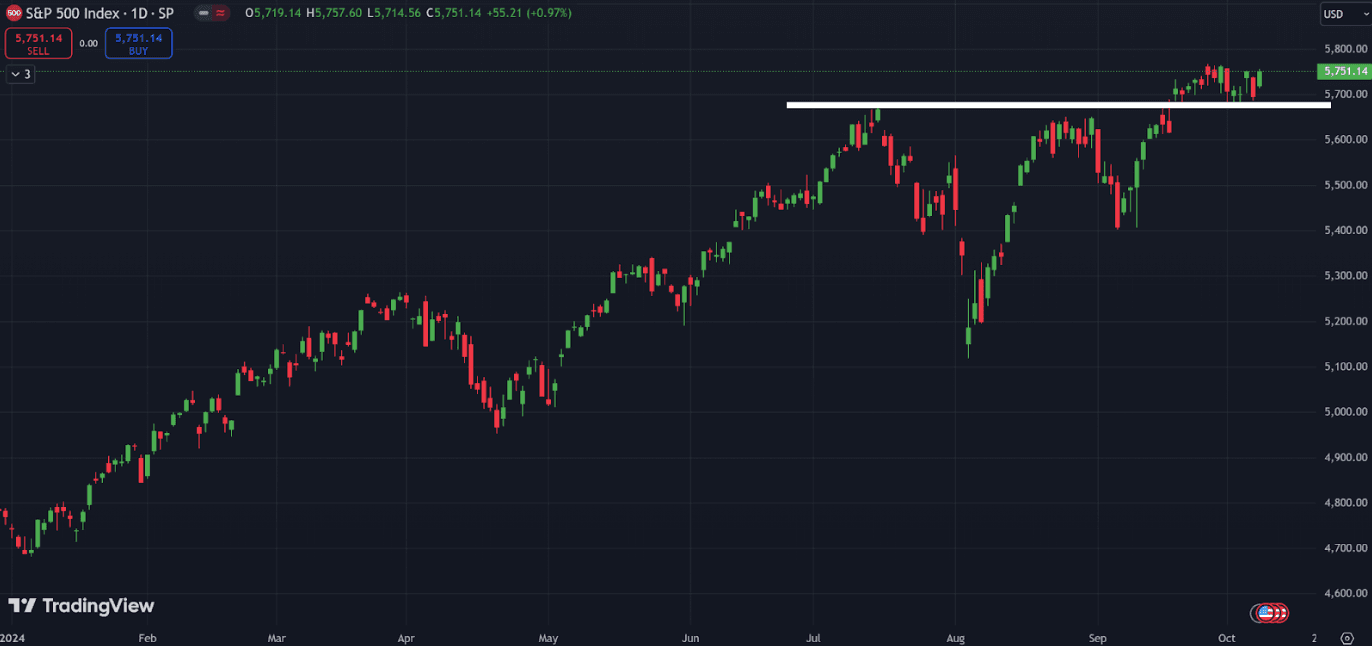Click the grey circle event marker
The height and width of the screenshot is (646, 1372).
(x=1256, y=612)
